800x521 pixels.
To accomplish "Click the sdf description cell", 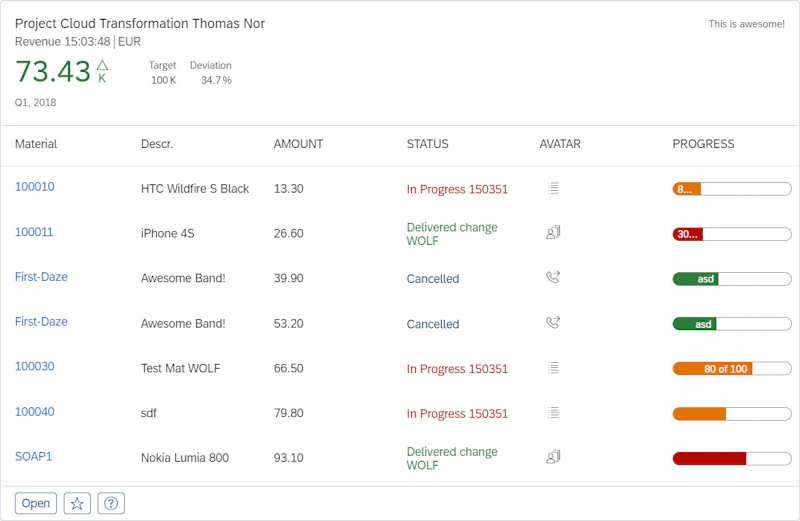I will [149, 413].
